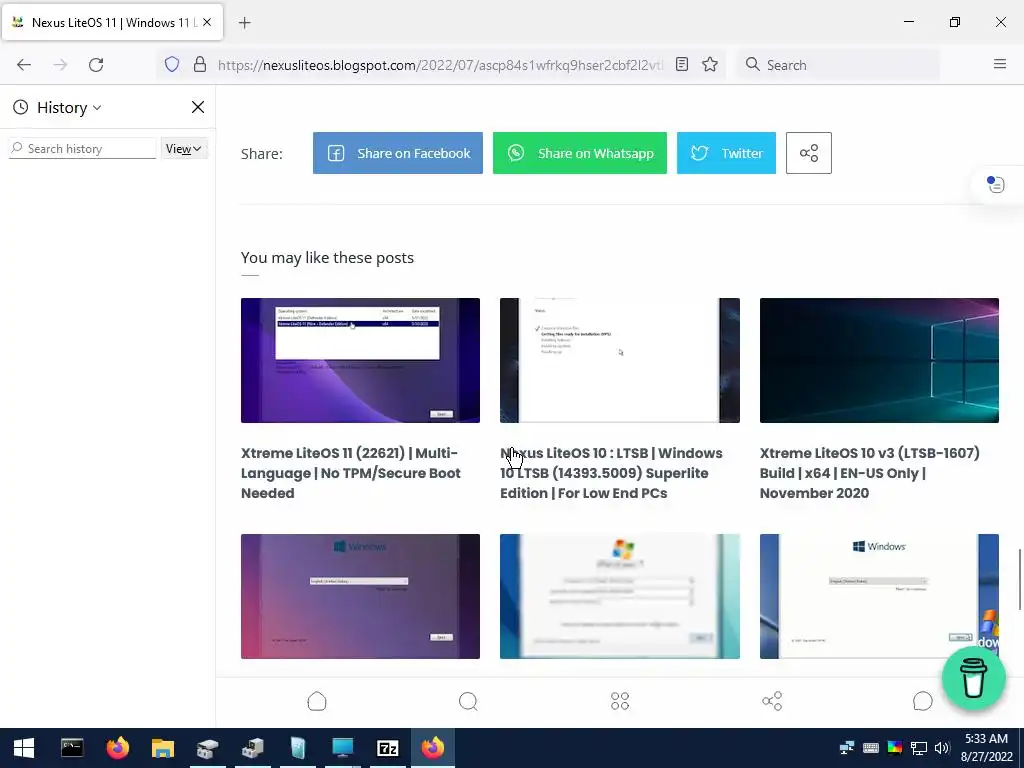Click the taskbar clock showing 5:33 AM
Viewport: 1024px width, 768px height.
coord(986,748)
